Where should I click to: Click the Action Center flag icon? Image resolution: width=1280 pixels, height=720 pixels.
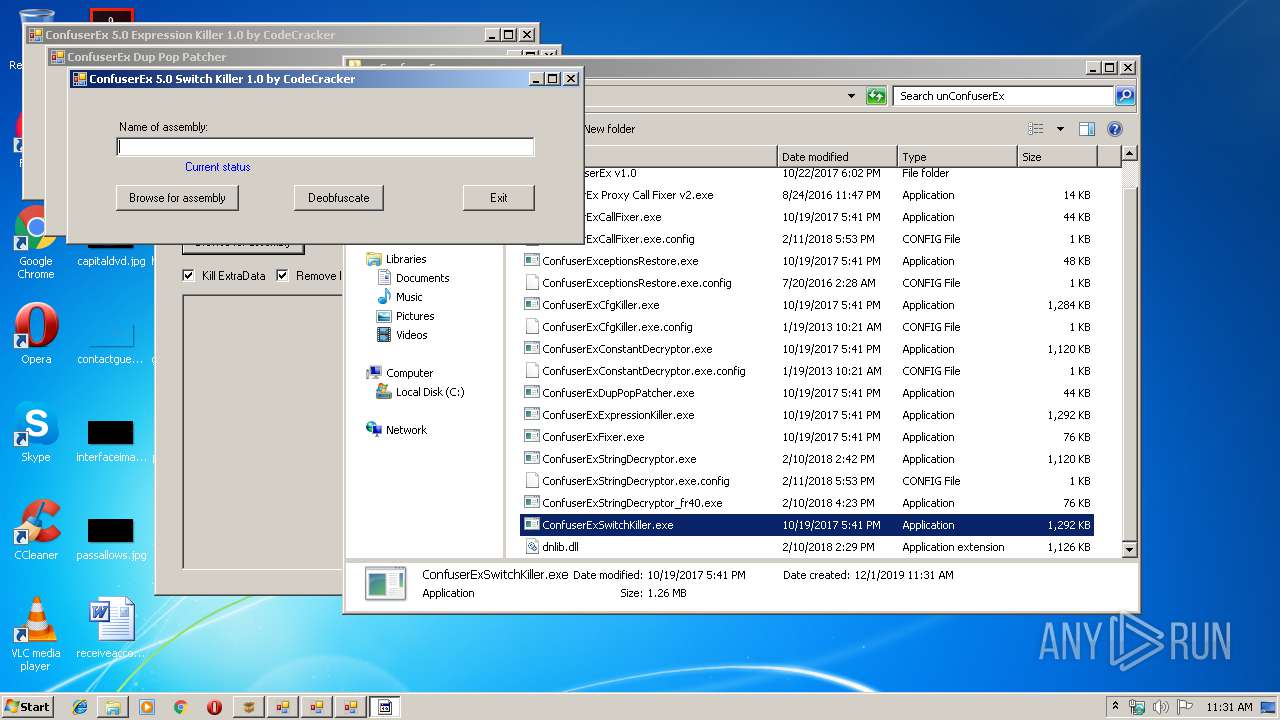click(x=1184, y=707)
